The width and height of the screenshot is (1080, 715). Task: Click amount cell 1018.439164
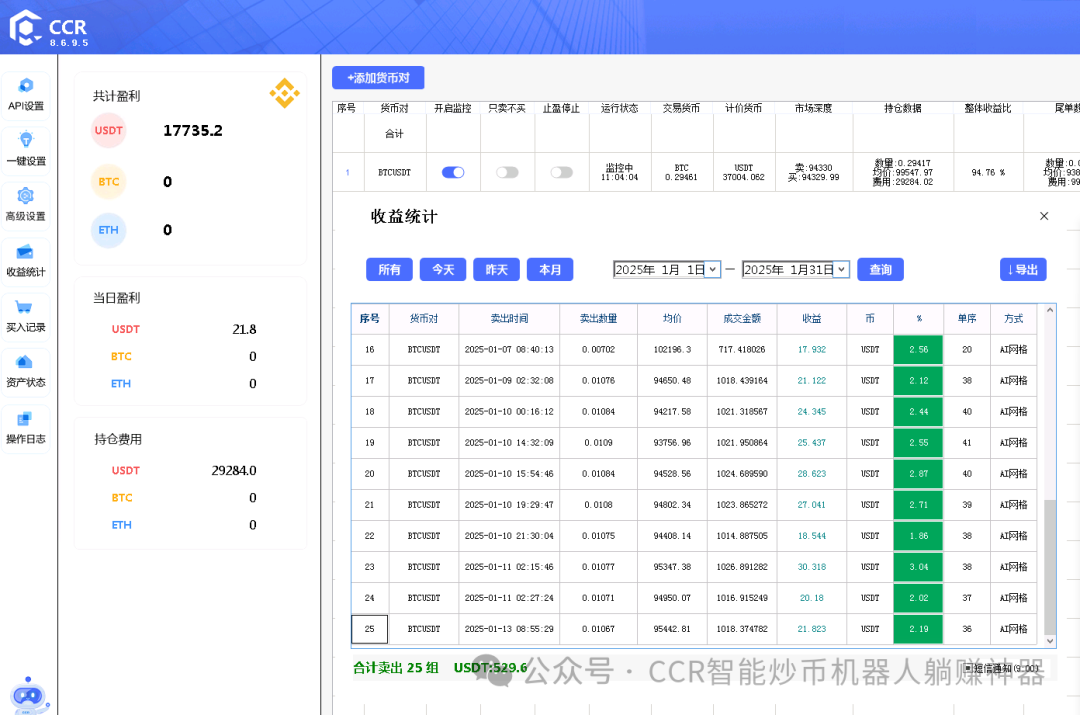coord(742,381)
